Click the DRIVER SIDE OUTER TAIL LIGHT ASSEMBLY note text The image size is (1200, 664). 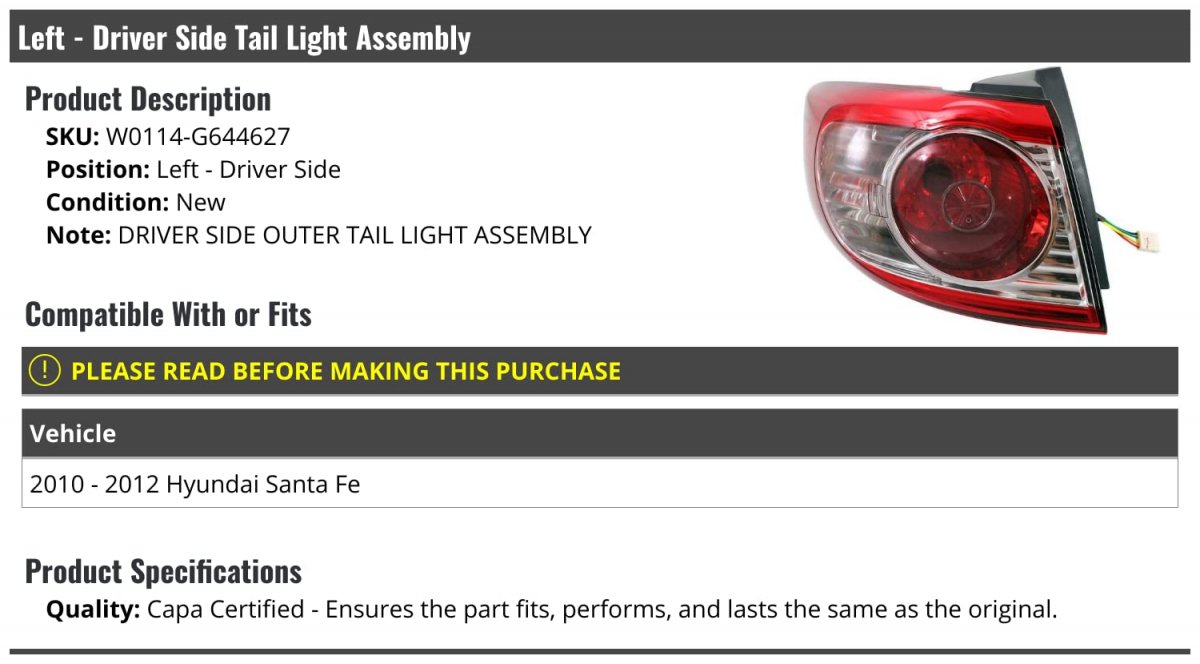click(354, 236)
